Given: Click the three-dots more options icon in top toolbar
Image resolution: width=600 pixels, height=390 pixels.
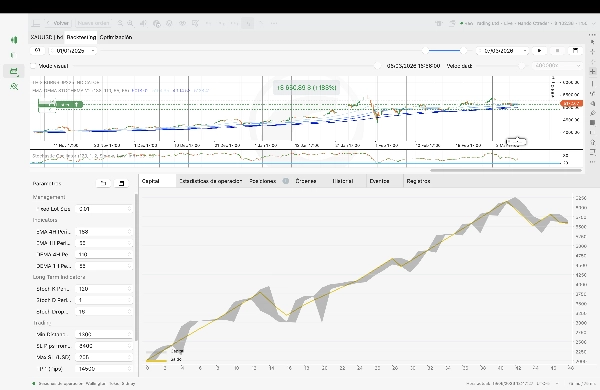Looking at the screenshot, I should 274,23.
